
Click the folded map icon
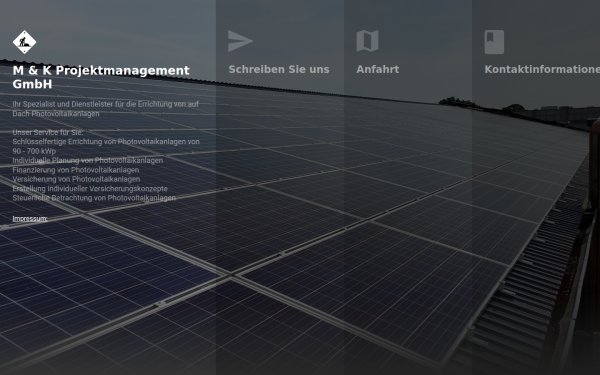click(367, 41)
